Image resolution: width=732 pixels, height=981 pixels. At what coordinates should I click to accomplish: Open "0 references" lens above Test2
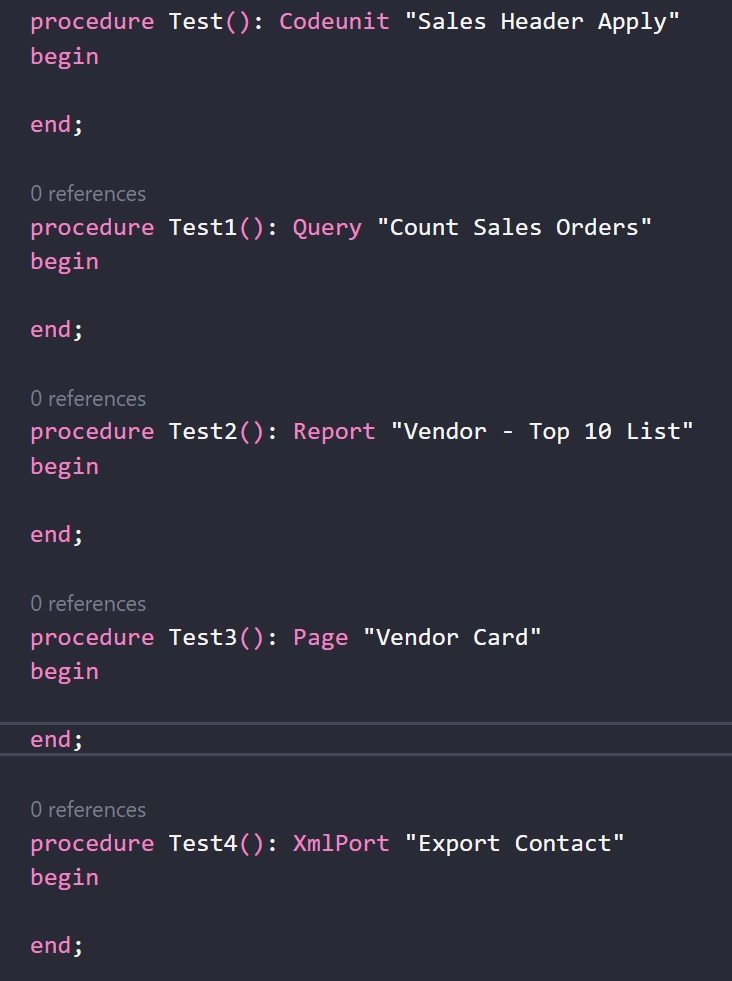[x=88, y=399]
